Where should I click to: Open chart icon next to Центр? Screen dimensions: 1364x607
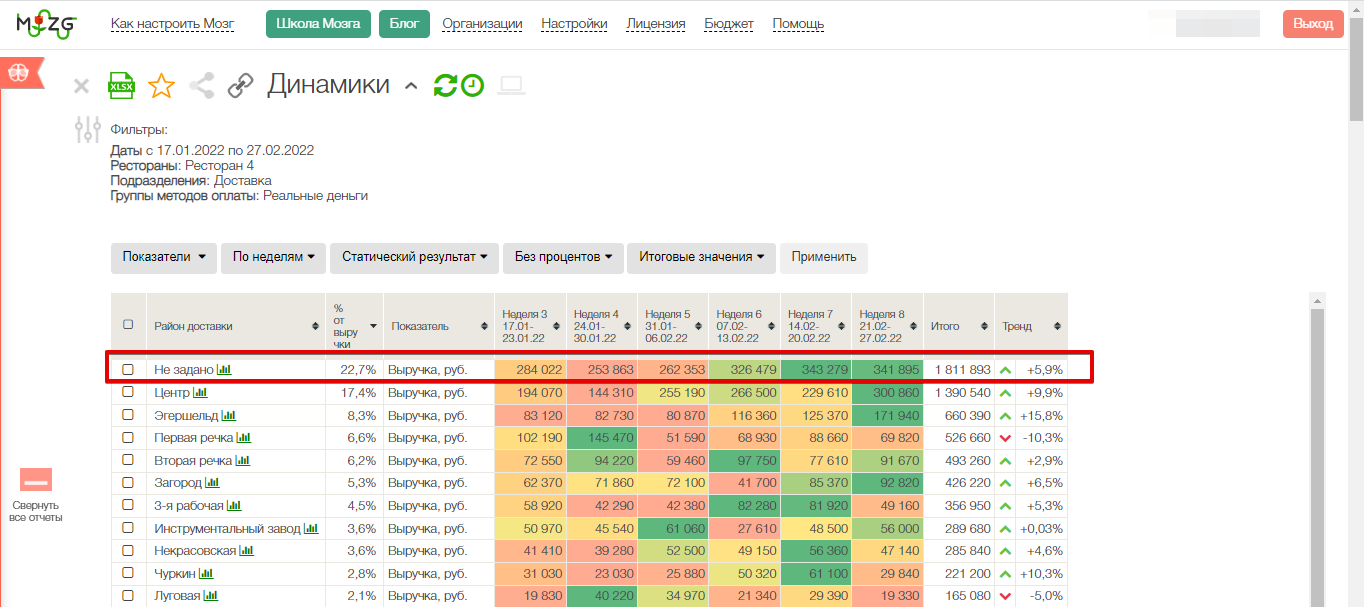pyautogui.click(x=200, y=392)
